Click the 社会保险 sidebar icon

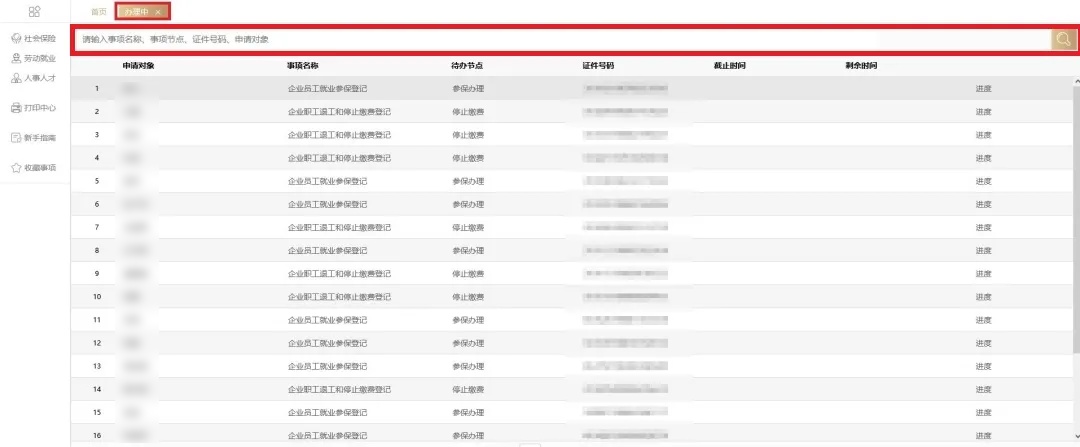15,39
